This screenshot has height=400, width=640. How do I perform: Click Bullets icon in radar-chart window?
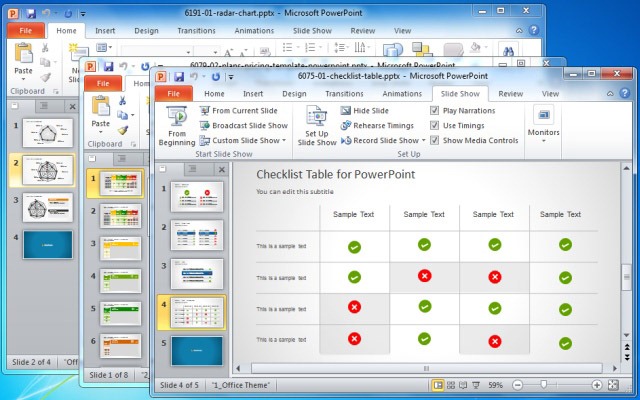point(287,48)
